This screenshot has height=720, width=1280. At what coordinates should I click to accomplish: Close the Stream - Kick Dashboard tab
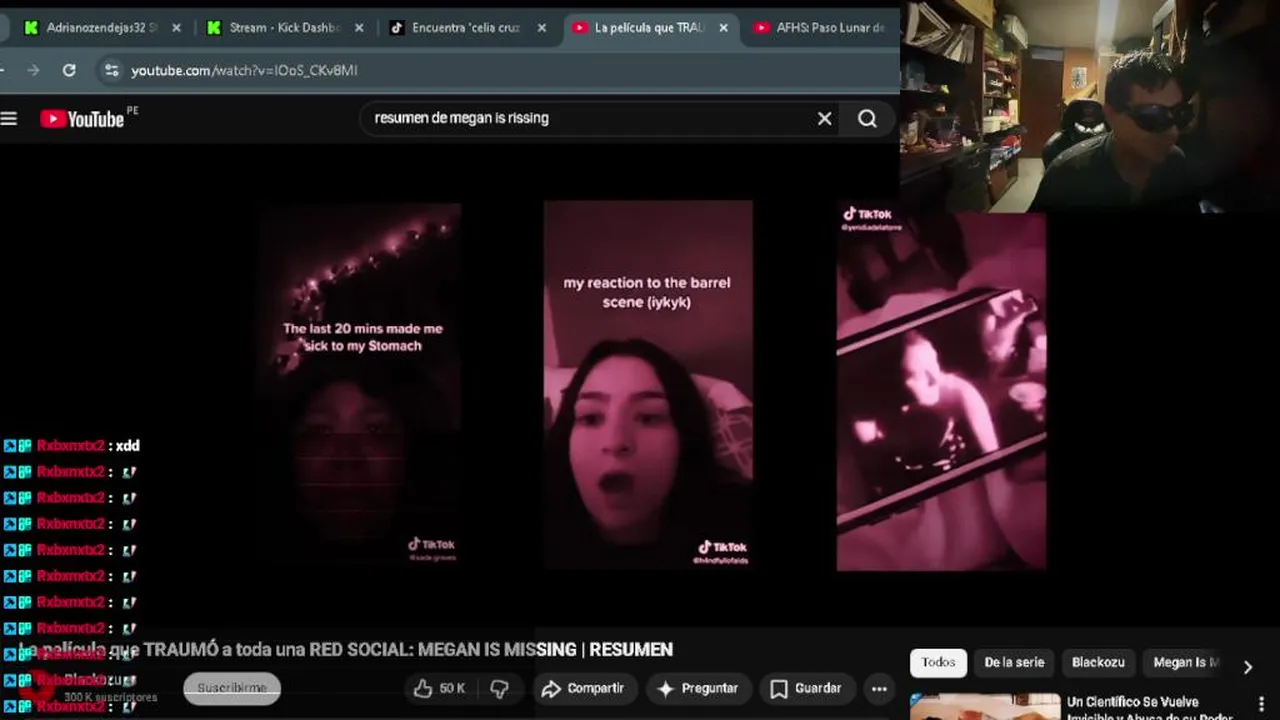click(x=359, y=28)
